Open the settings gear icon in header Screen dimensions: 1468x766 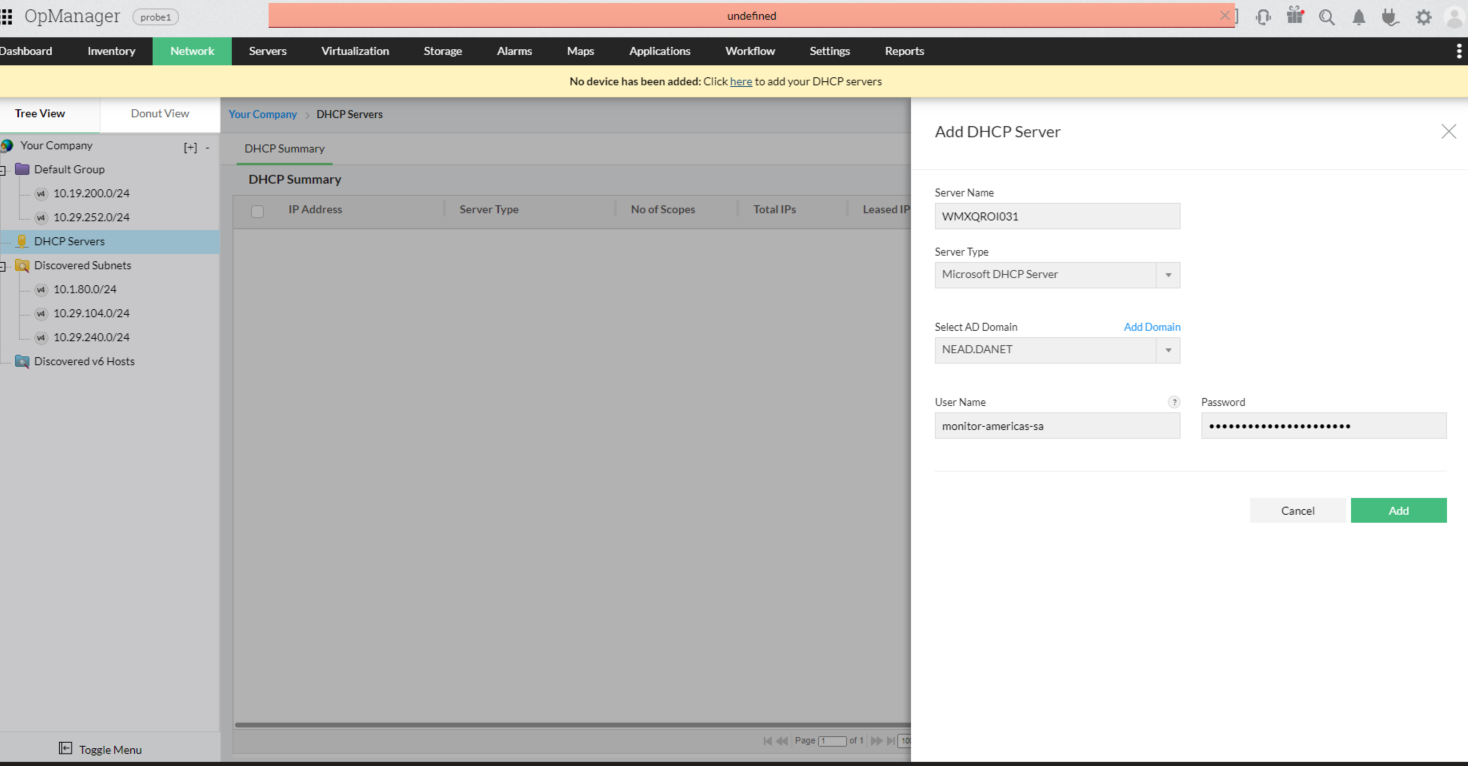coord(1424,17)
